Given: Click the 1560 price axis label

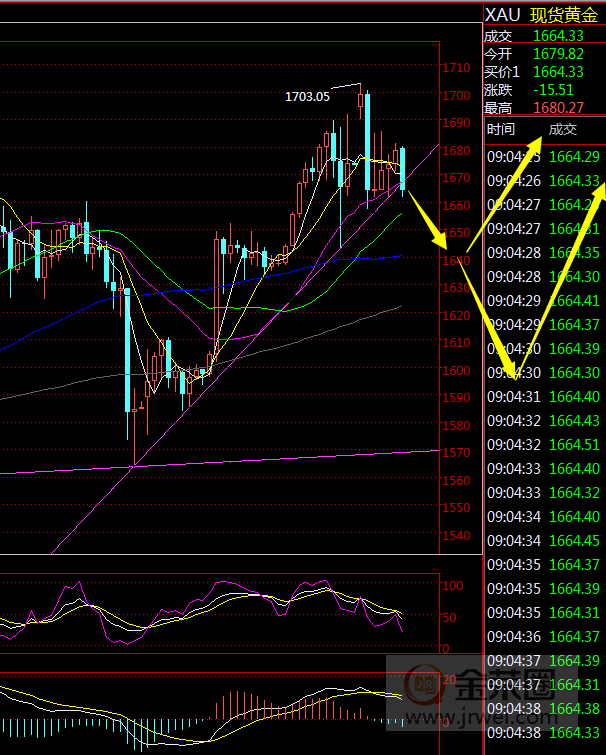Looking at the screenshot, I should point(456,480).
